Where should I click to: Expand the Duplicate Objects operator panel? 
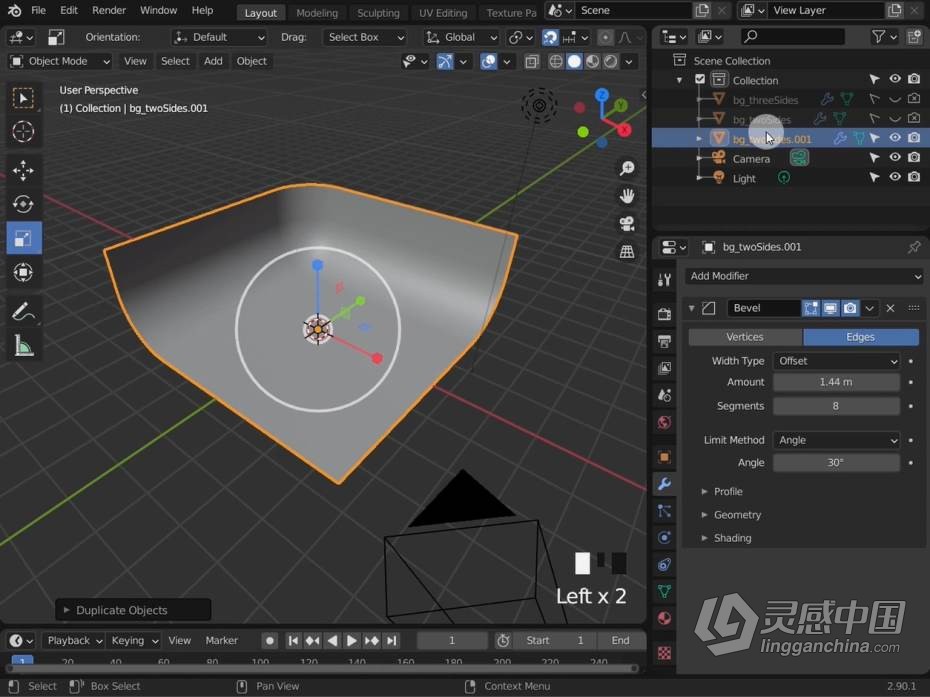click(133, 610)
